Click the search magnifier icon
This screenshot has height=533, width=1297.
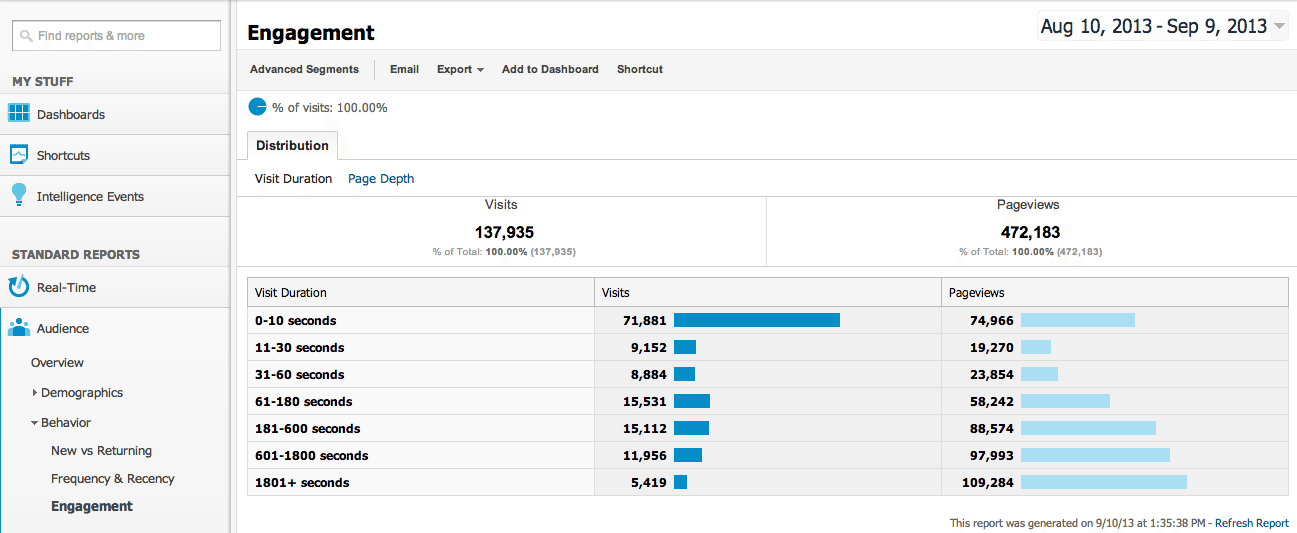(x=26, y=36)
